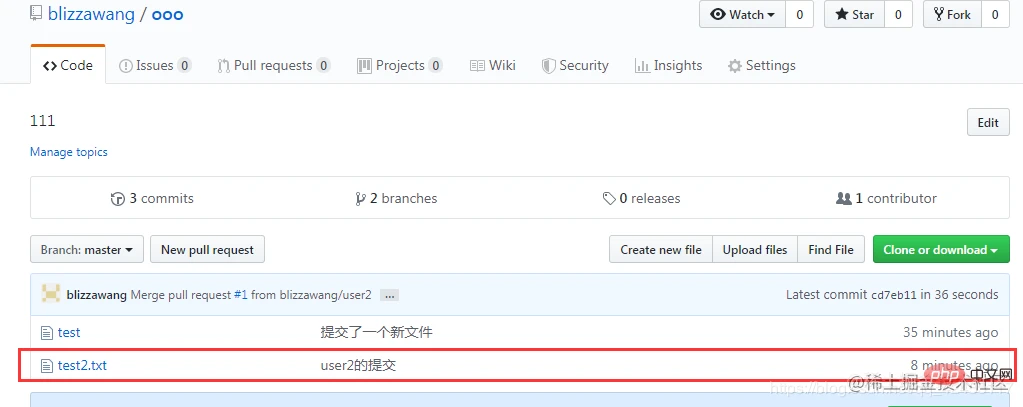The width and height of the screenshot is (1023, 407).
Task: Click the releases tag icon
Action: pyautogui.click(x=609, y=199)
